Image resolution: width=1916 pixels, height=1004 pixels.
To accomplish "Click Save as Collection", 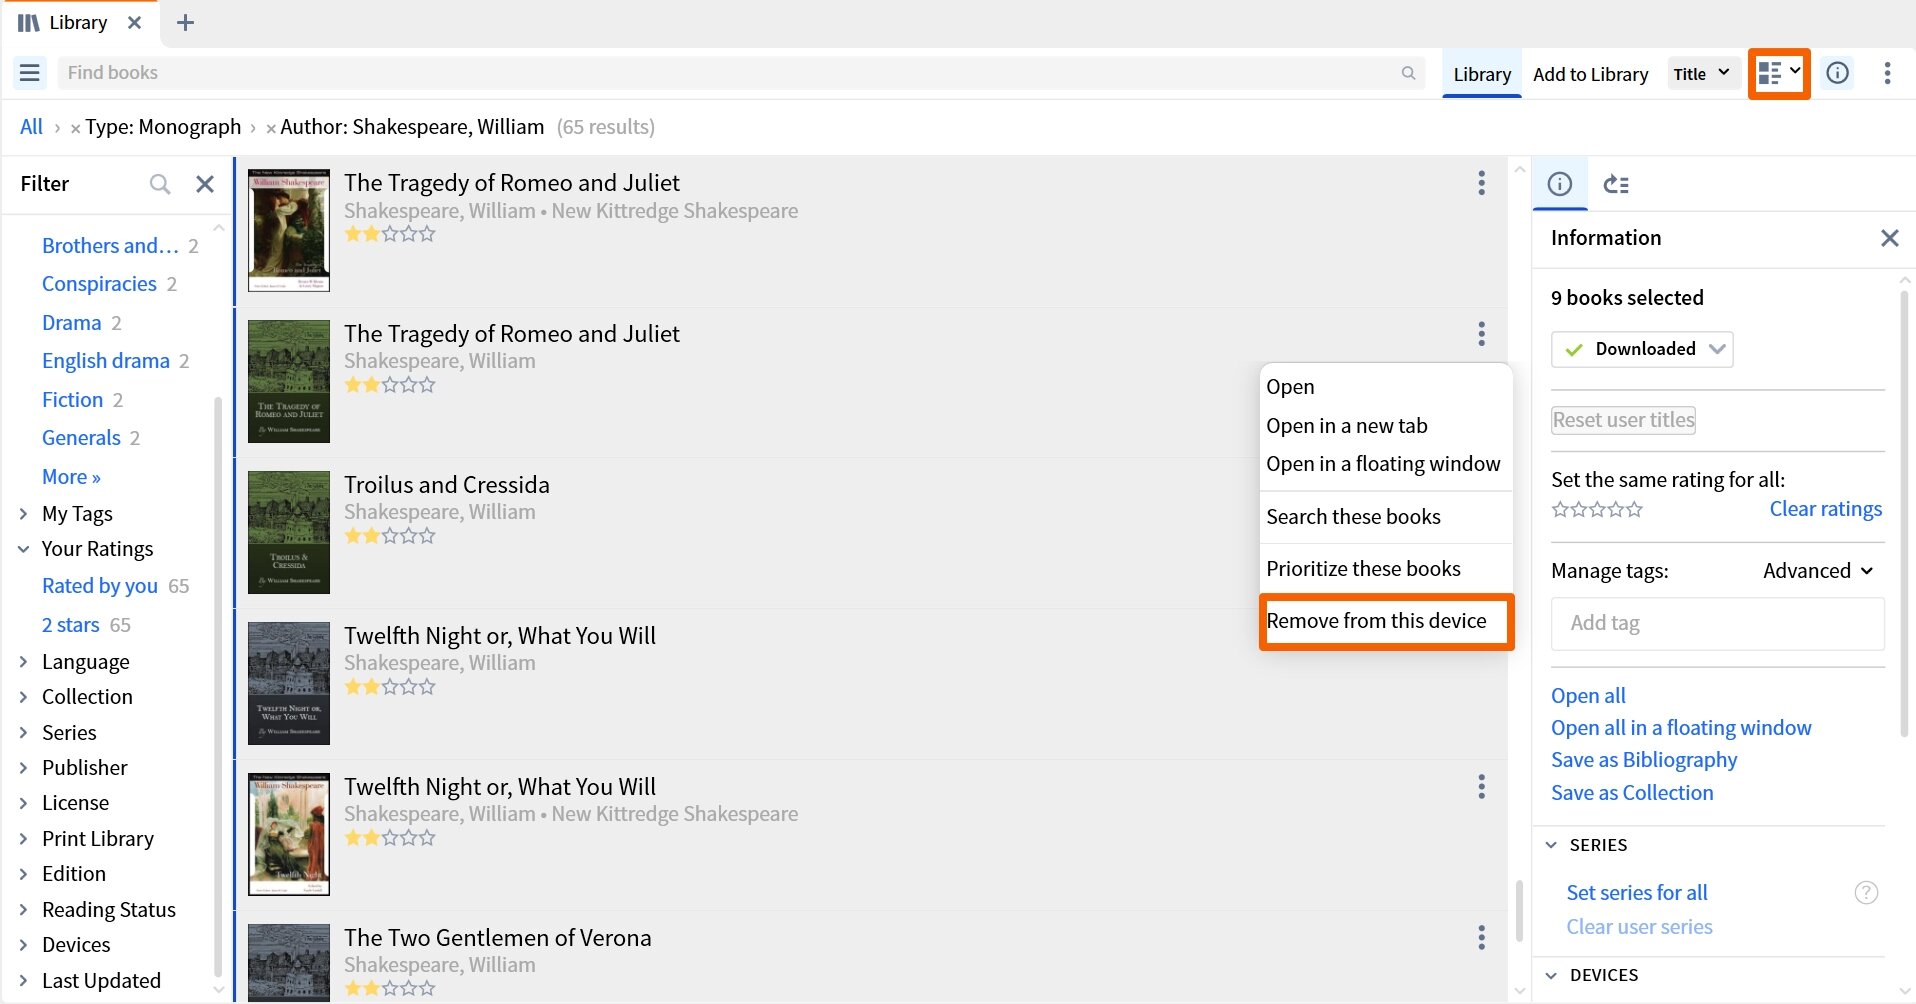I will pos(1632,793).
